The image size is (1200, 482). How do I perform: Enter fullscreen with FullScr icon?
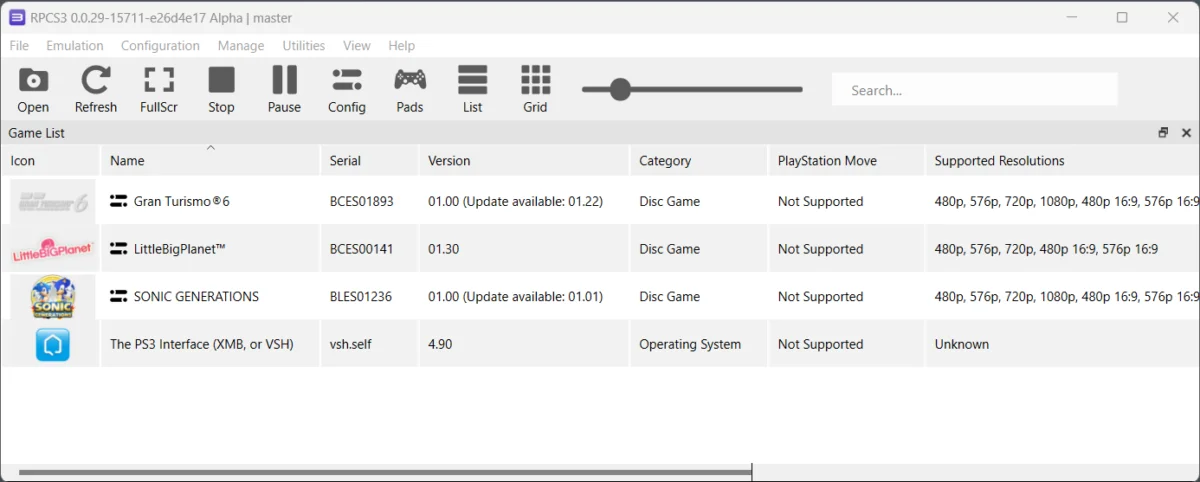click(159, 89)
